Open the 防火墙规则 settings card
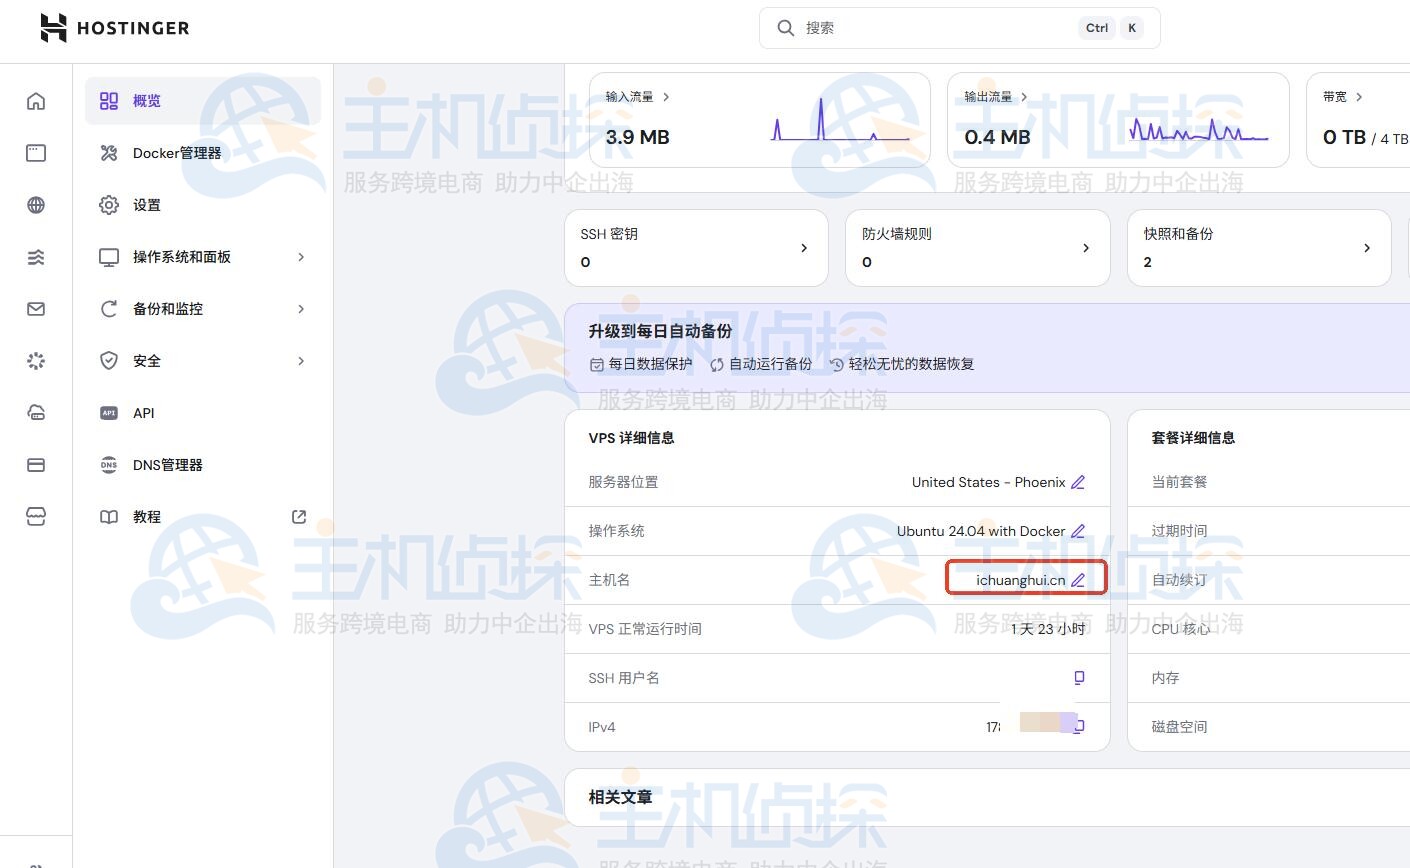Viewport: 1410px width, 868px height. 977,247
